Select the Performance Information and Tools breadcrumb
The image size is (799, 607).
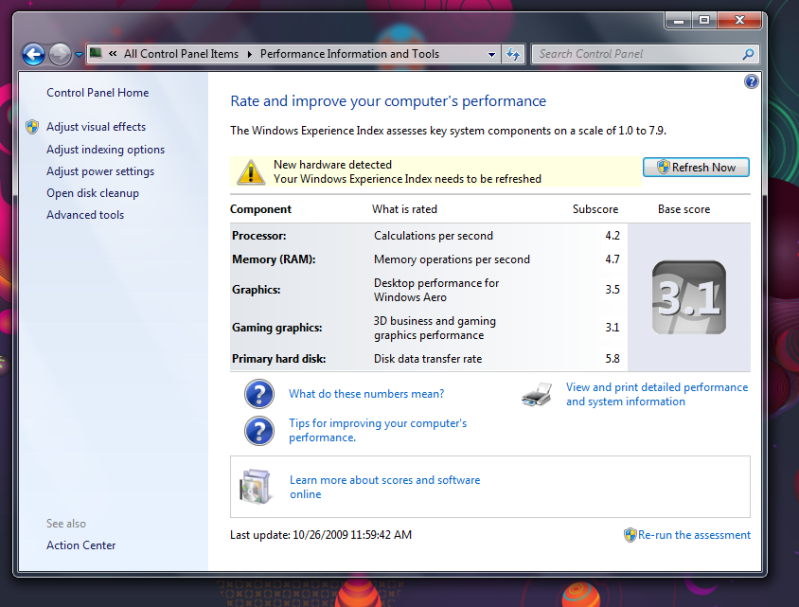(x=350, y=54)
